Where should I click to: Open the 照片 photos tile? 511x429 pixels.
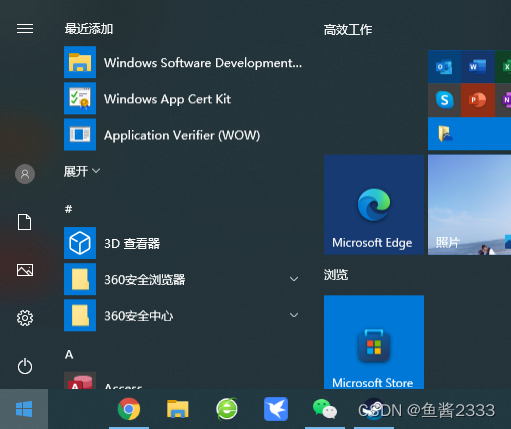tap(469, 205)
